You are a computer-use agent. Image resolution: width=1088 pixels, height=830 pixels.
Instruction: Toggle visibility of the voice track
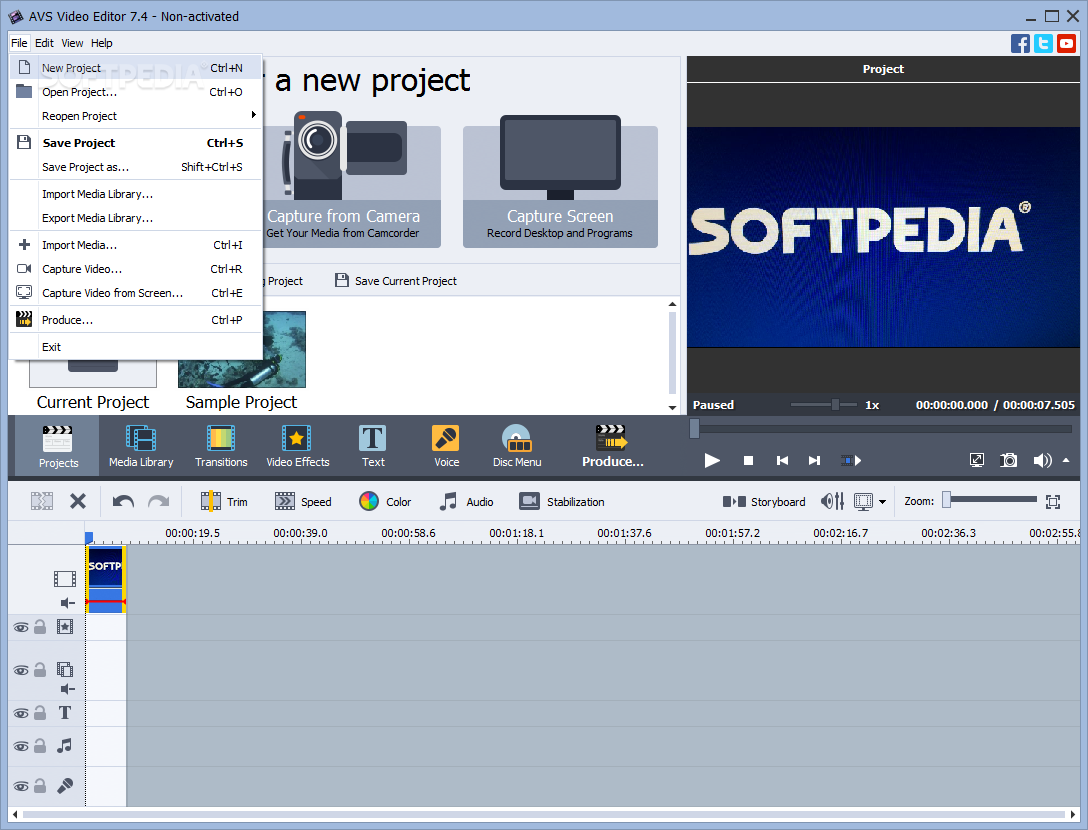click(21, 786)
